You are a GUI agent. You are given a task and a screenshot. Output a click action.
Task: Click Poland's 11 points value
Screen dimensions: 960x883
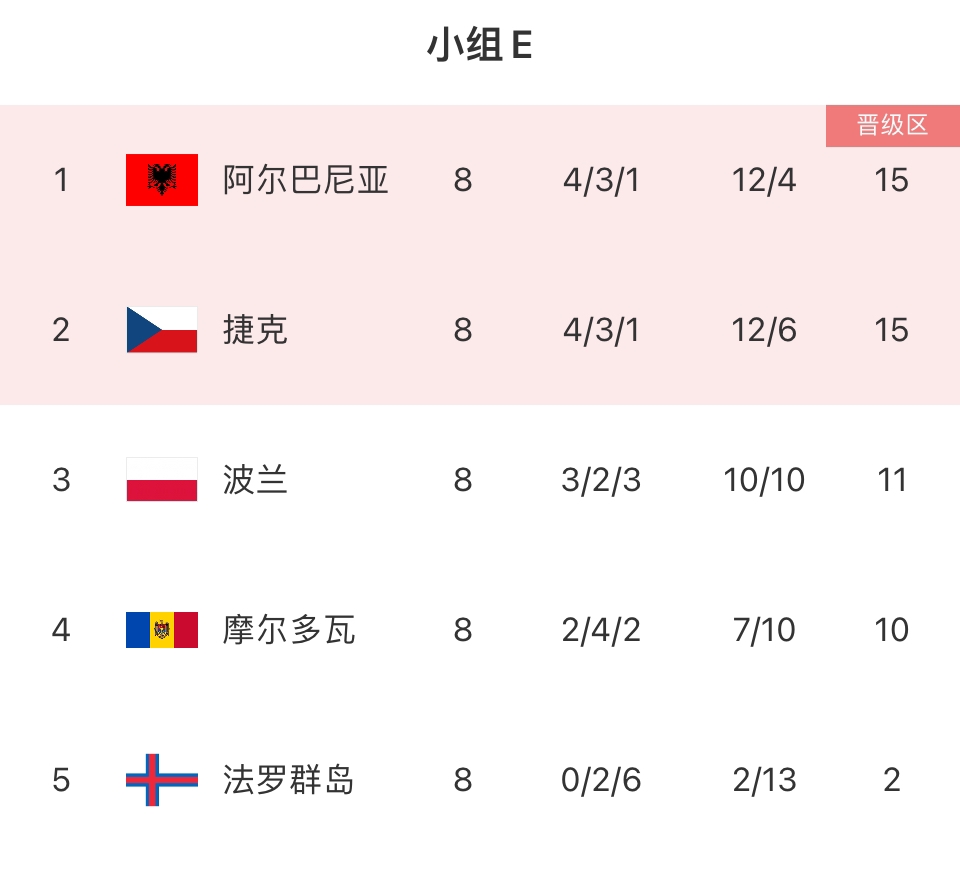[891, 480]
